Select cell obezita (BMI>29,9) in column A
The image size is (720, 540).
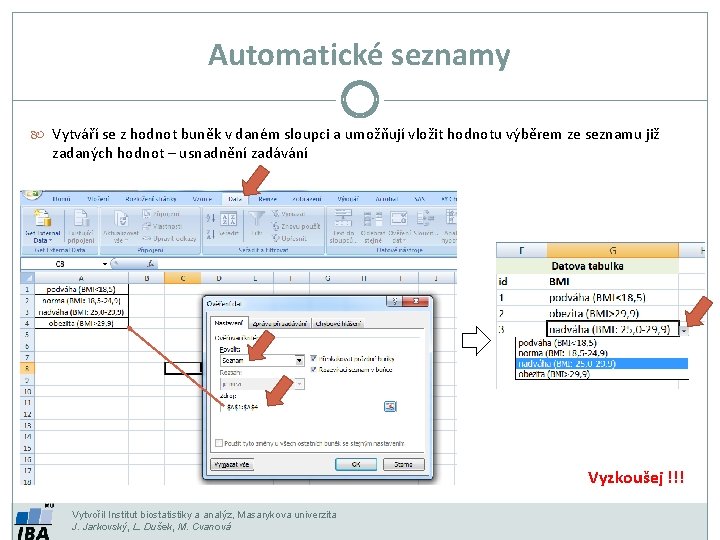(81, 323)
